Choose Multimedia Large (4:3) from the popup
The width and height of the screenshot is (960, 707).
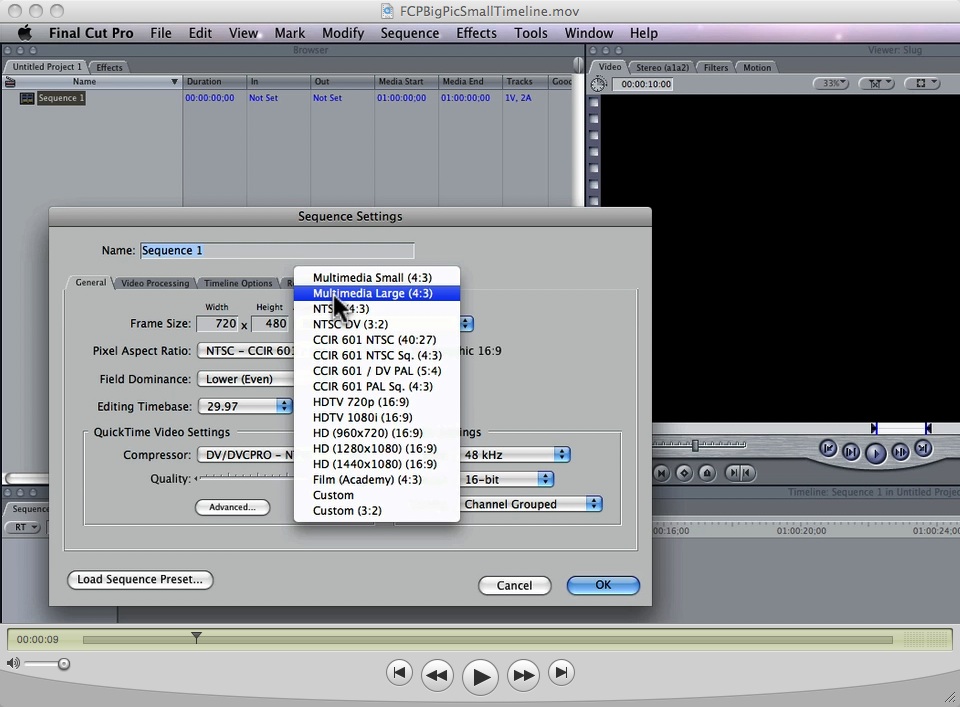click(x=377, y=293)
